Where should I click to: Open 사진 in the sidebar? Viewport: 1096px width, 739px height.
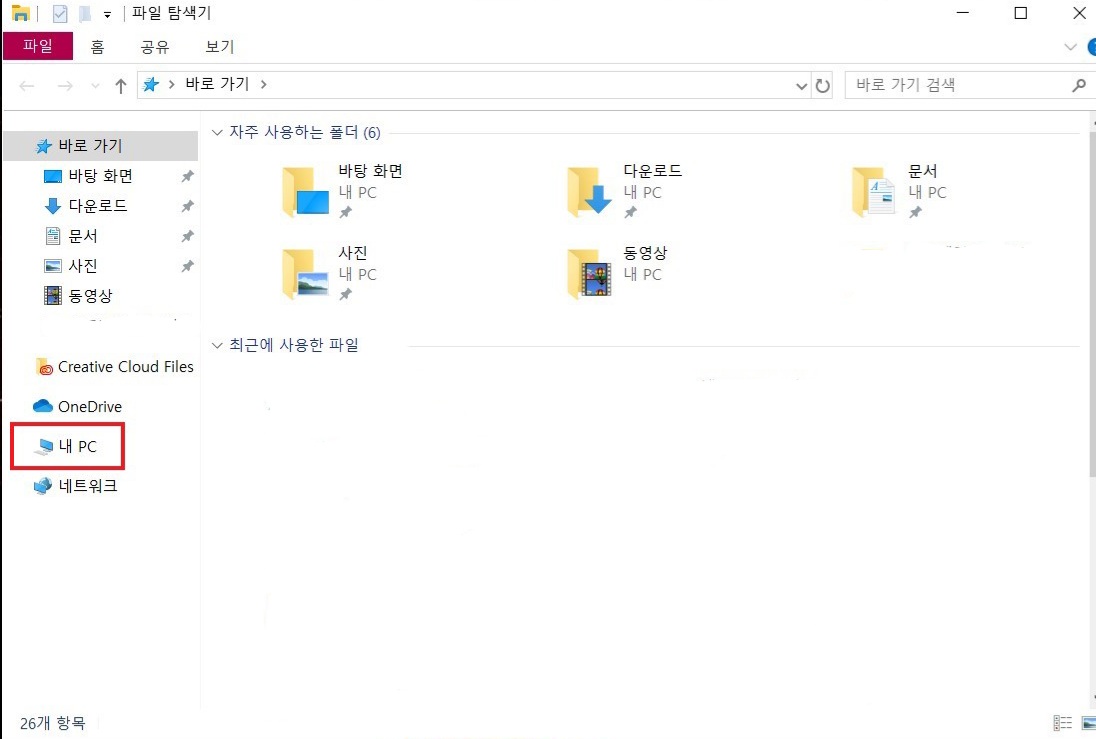click(83, 266)
